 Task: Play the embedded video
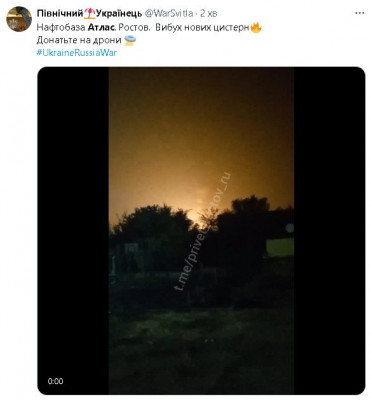(201, 231)
